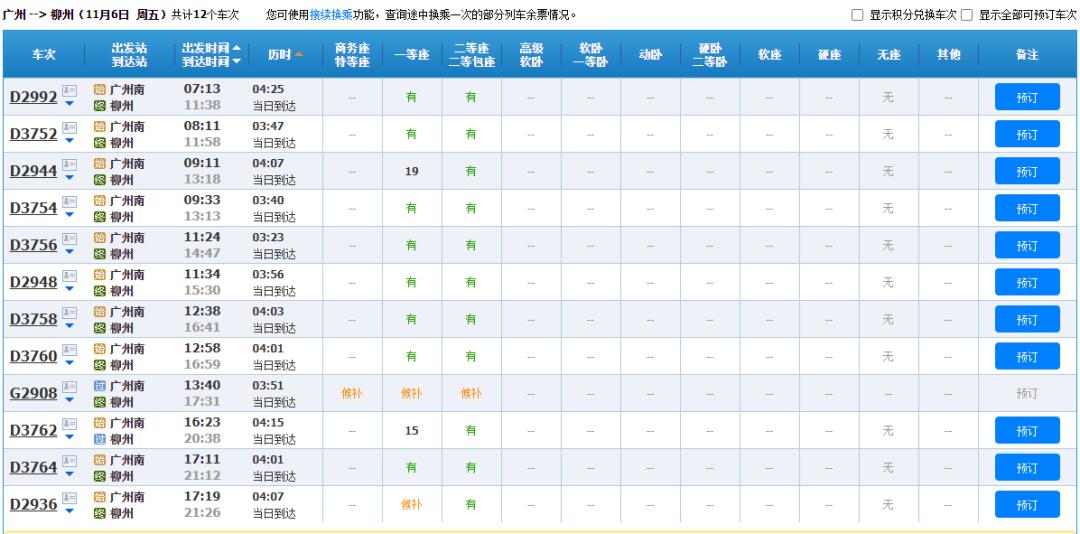Viewport: 1080px width, 534px height.
Task: Sort by 历时 duration column header
Action: pyautogui.click(x=285, y=54)
